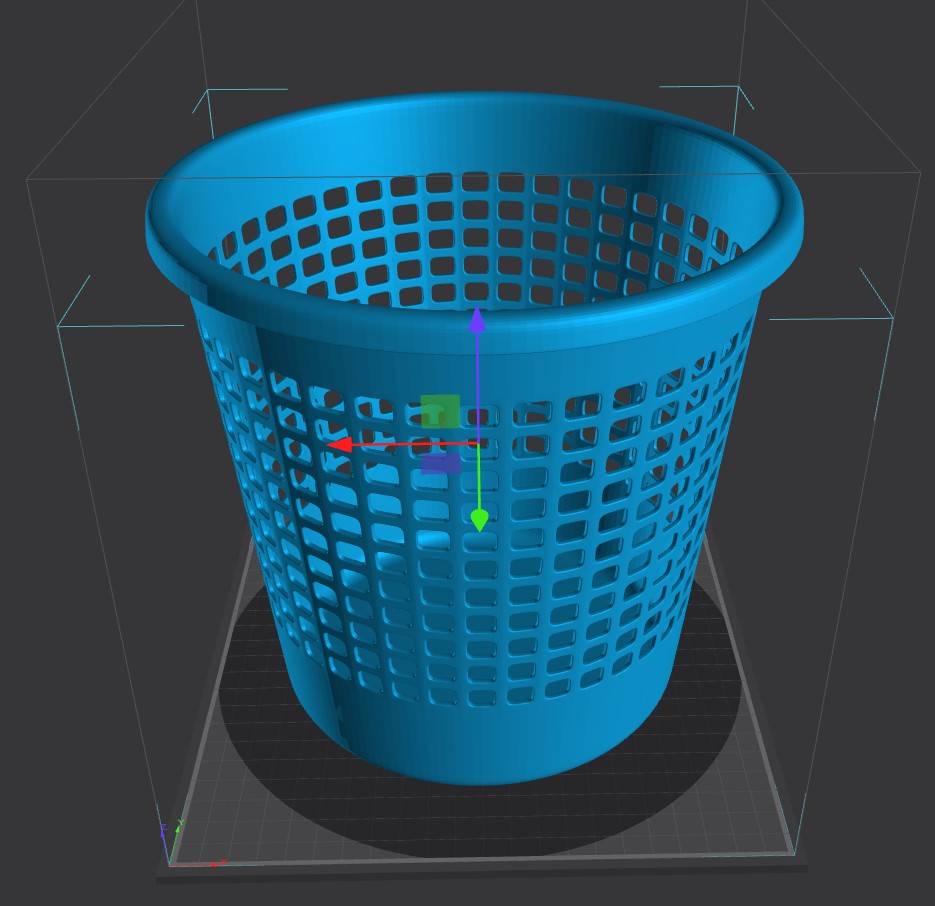The width and height of the screenshot is (935, 906).
Task: Click the Y axis label on origin indicator
Action: pos(181,822)
